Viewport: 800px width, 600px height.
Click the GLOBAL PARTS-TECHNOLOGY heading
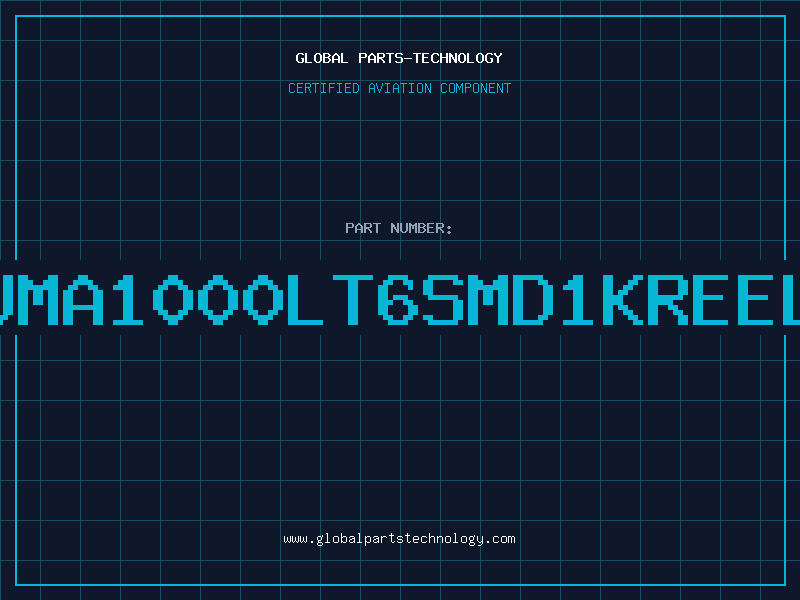(x=399, y=58)
